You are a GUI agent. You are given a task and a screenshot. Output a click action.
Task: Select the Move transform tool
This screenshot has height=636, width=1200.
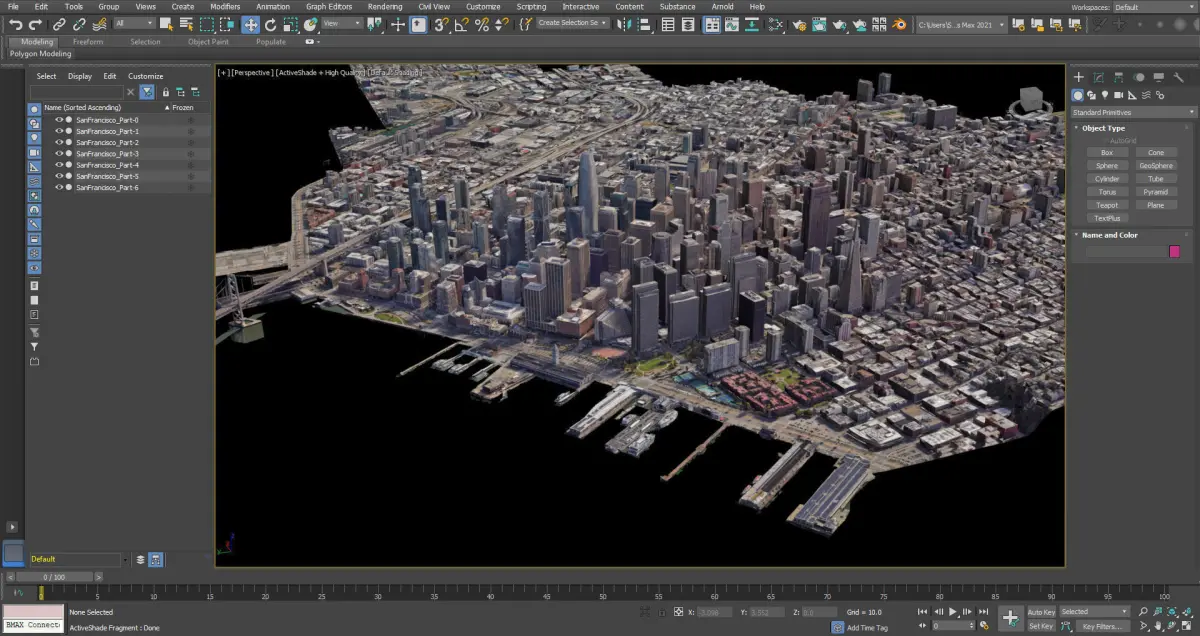coord(250,24)
